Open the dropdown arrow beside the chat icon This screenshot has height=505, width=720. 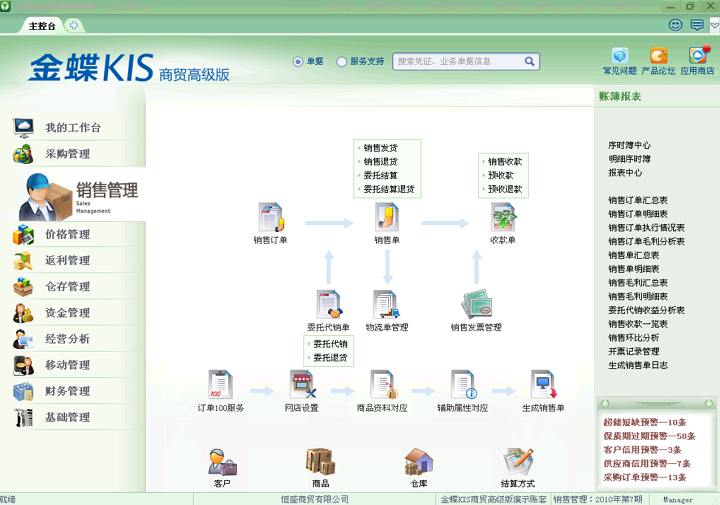click(714, 26)
